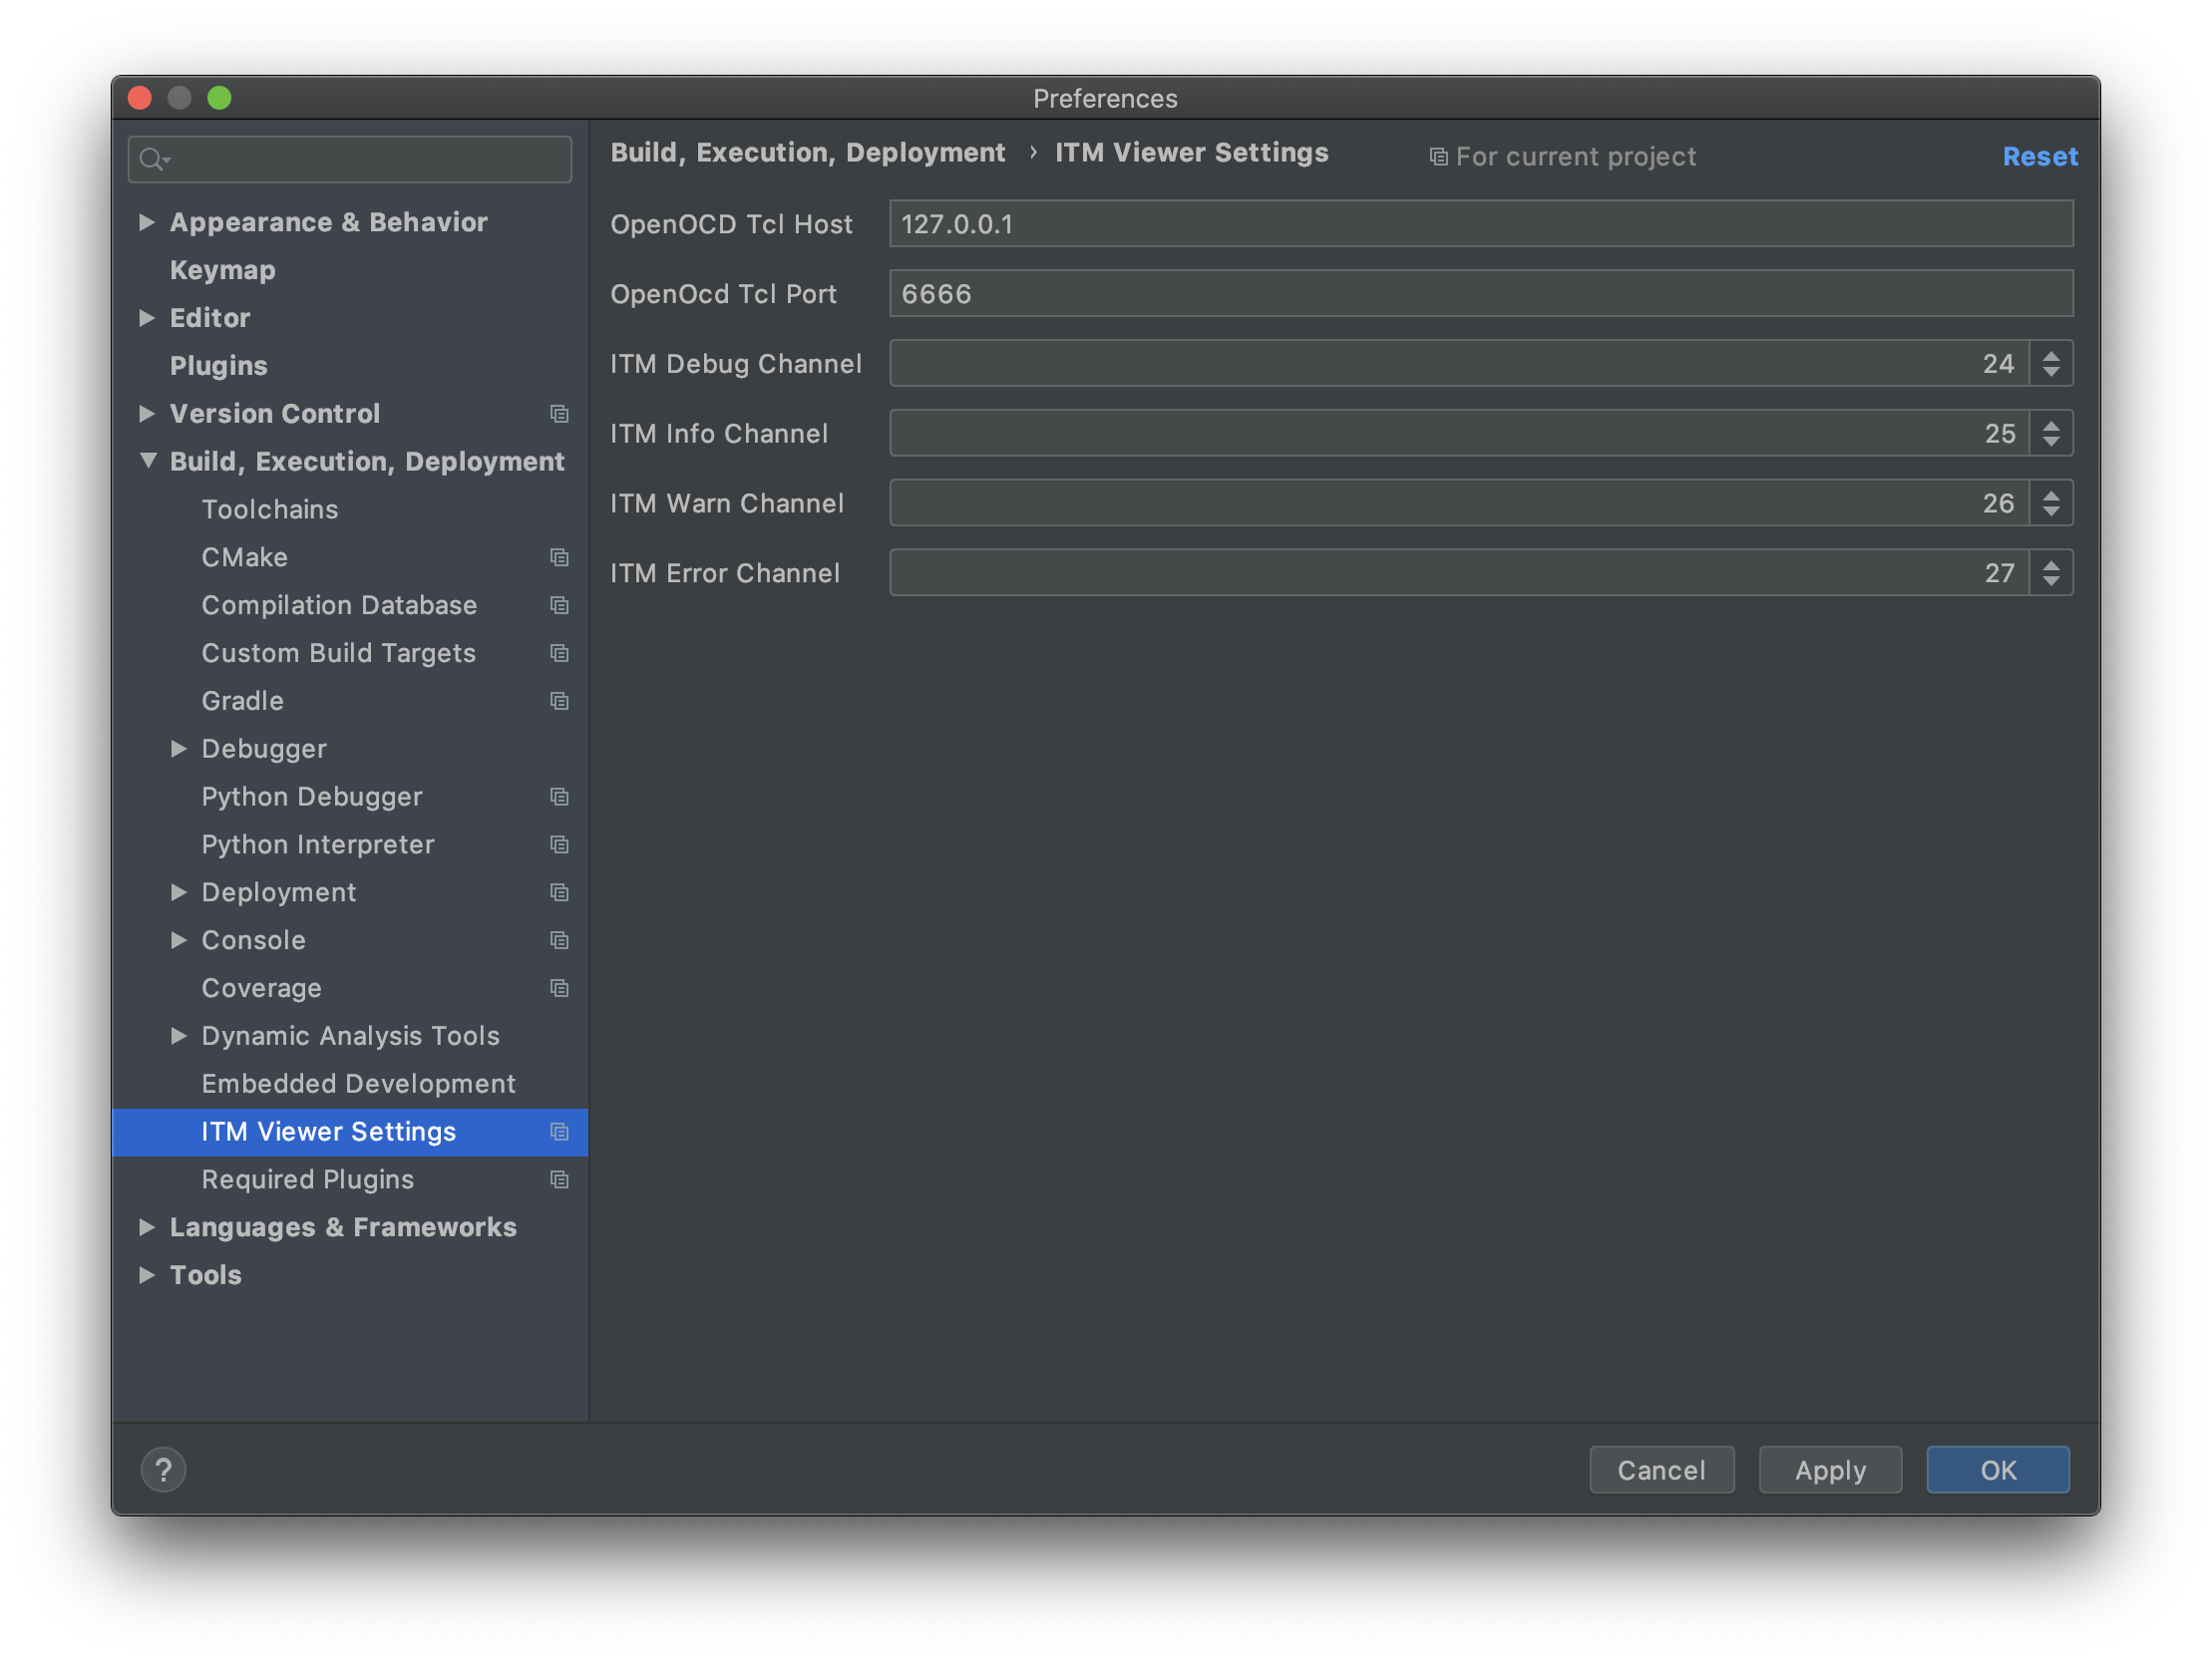Open the Embedded Development settings page

click(358, 1083)
